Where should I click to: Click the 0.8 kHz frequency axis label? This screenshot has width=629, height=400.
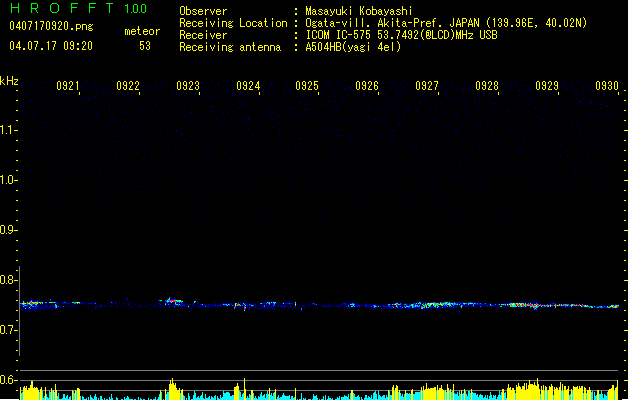coord(7,280)
